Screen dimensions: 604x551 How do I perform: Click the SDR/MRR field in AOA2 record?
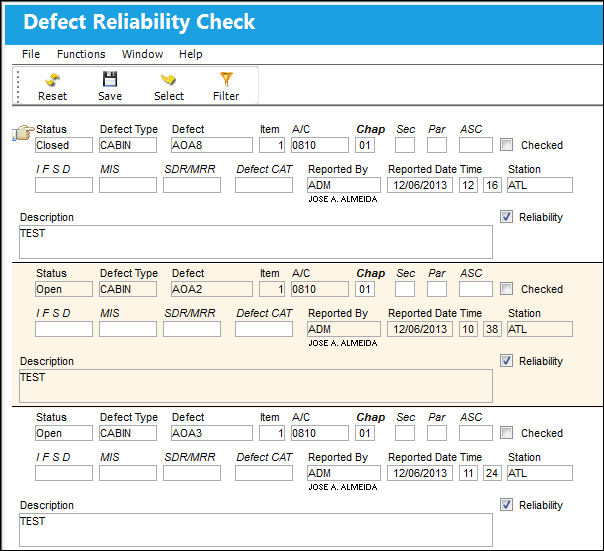pos(192,329)
